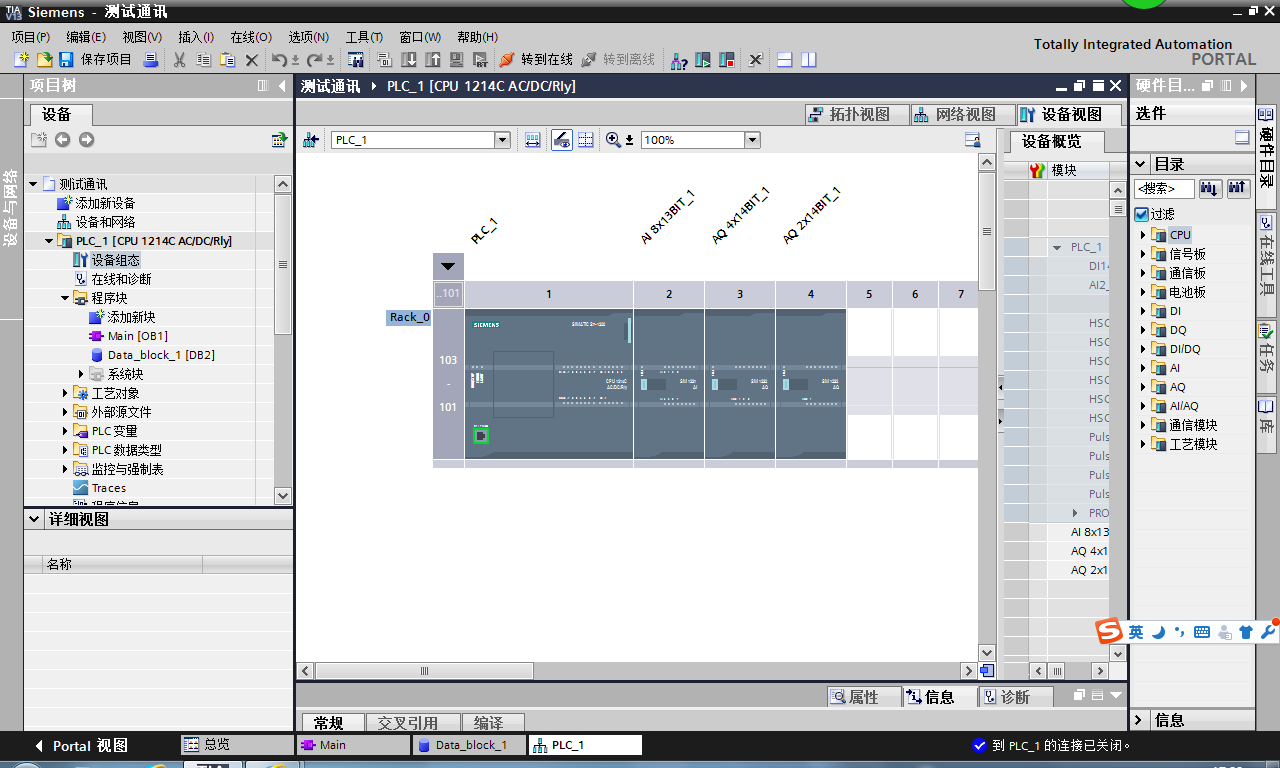Screen dimensions: 1280x768
Task: Open the PLC_1 device selection dropdown
Action: [502, 140]
